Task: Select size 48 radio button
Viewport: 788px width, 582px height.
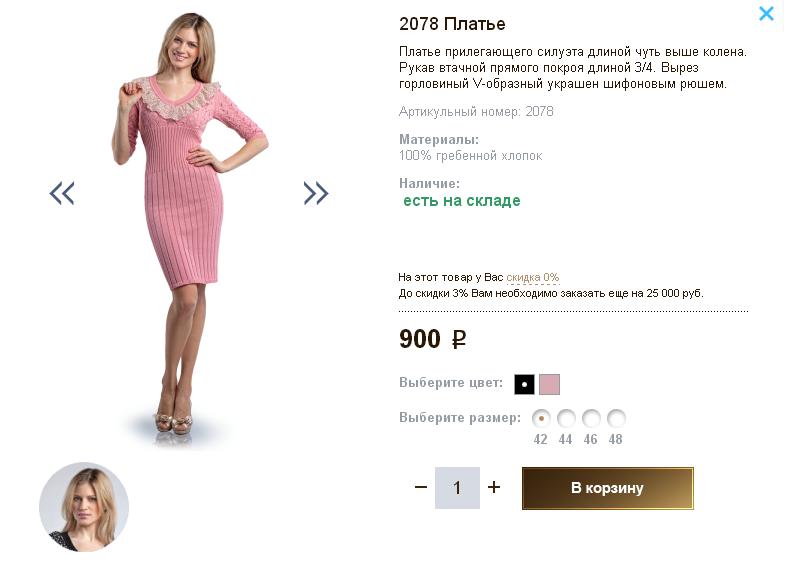Action: [x=616, y=418]
